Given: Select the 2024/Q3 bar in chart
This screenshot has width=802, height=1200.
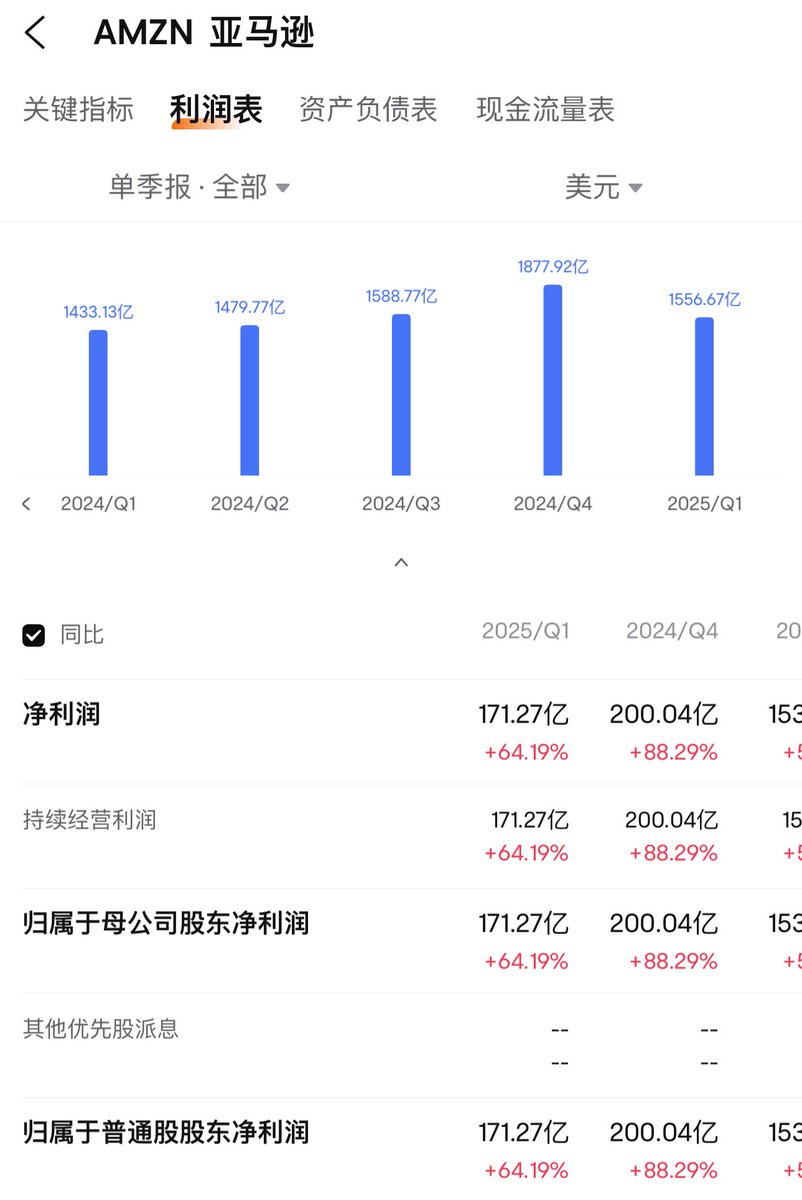Looking at the screenshot, I should (x=401, y=395).
